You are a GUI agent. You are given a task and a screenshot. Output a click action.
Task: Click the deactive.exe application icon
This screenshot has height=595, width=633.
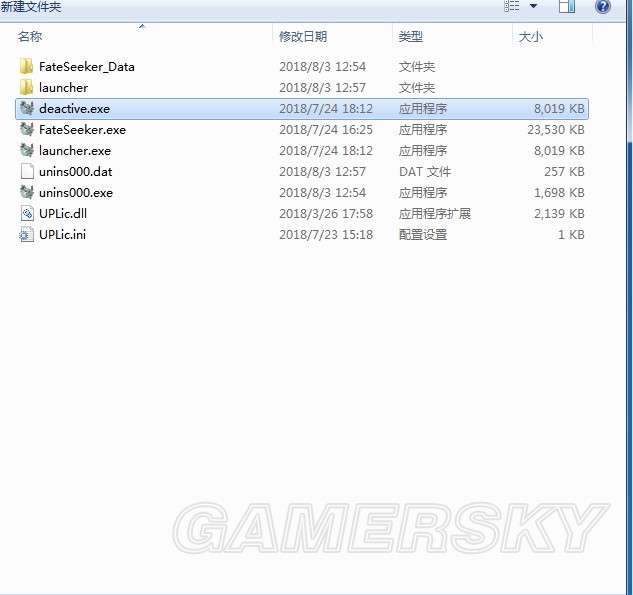(x=27, y=108)
